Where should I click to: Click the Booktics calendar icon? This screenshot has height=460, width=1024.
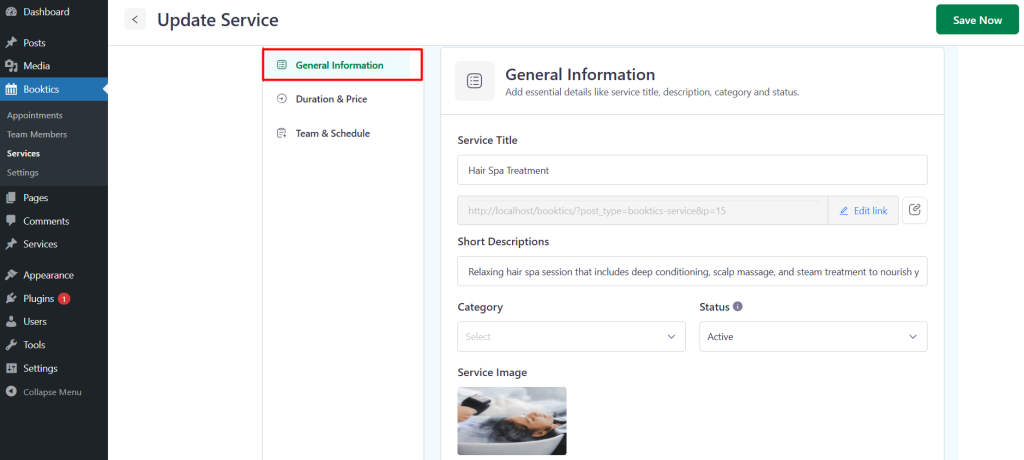(x=10, y=90)
